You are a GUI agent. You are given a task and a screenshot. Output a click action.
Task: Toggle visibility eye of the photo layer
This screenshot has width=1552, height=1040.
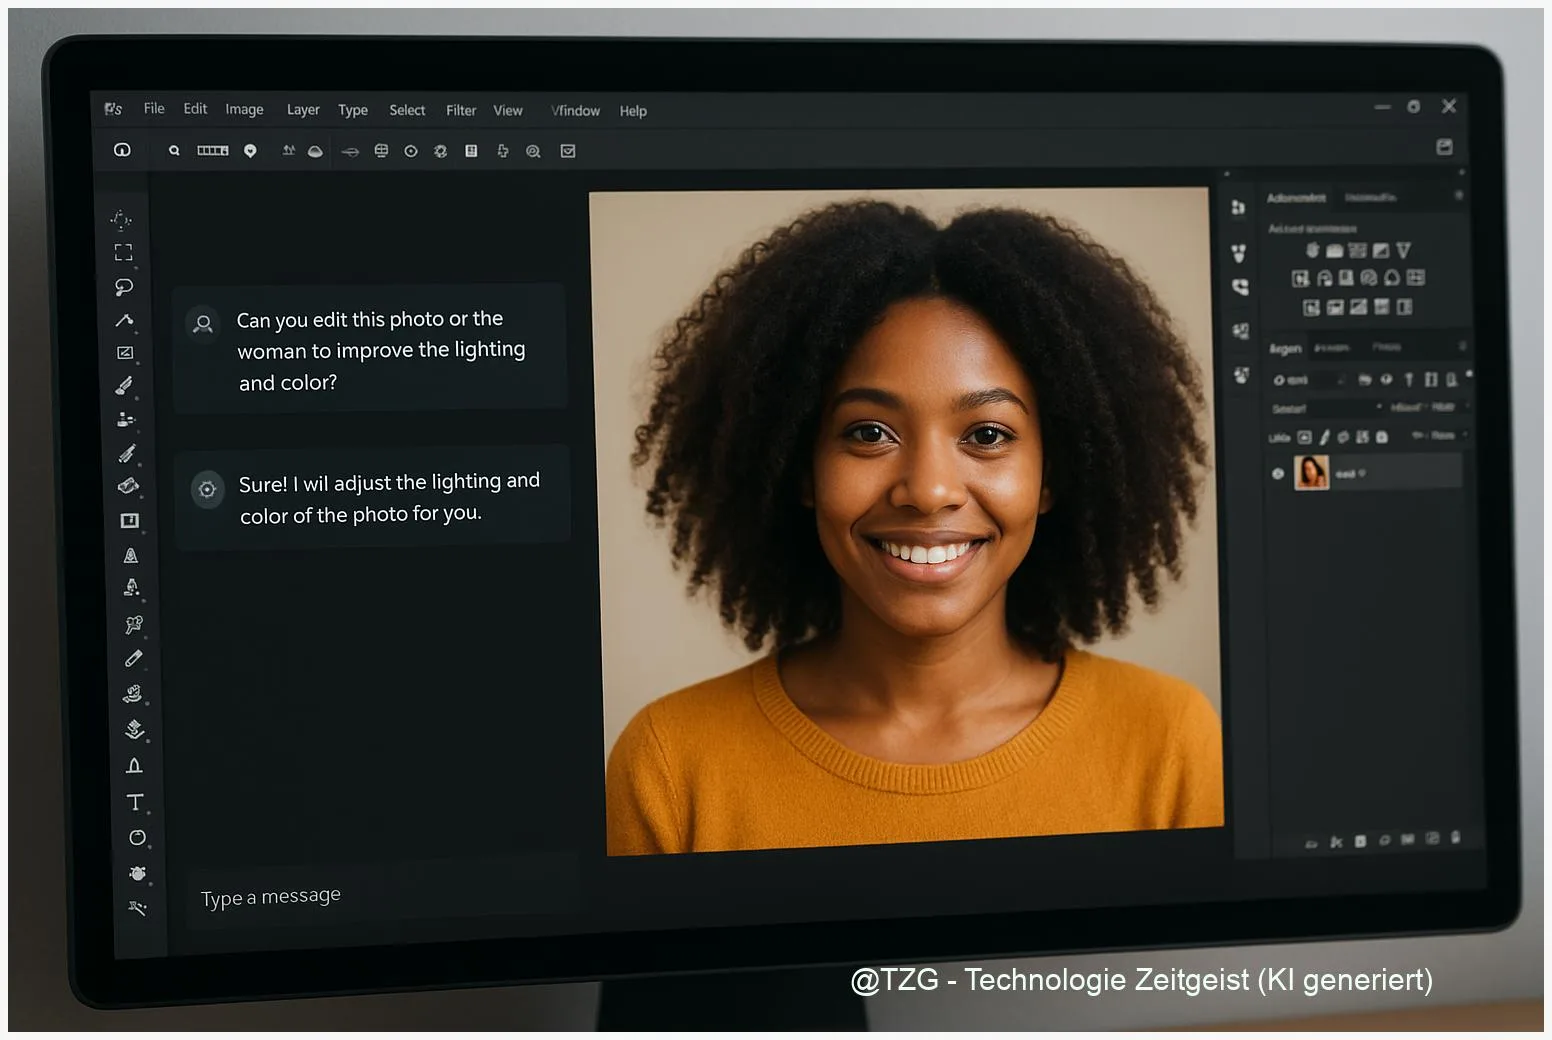pyautogui.click(x=1278, y=473)
